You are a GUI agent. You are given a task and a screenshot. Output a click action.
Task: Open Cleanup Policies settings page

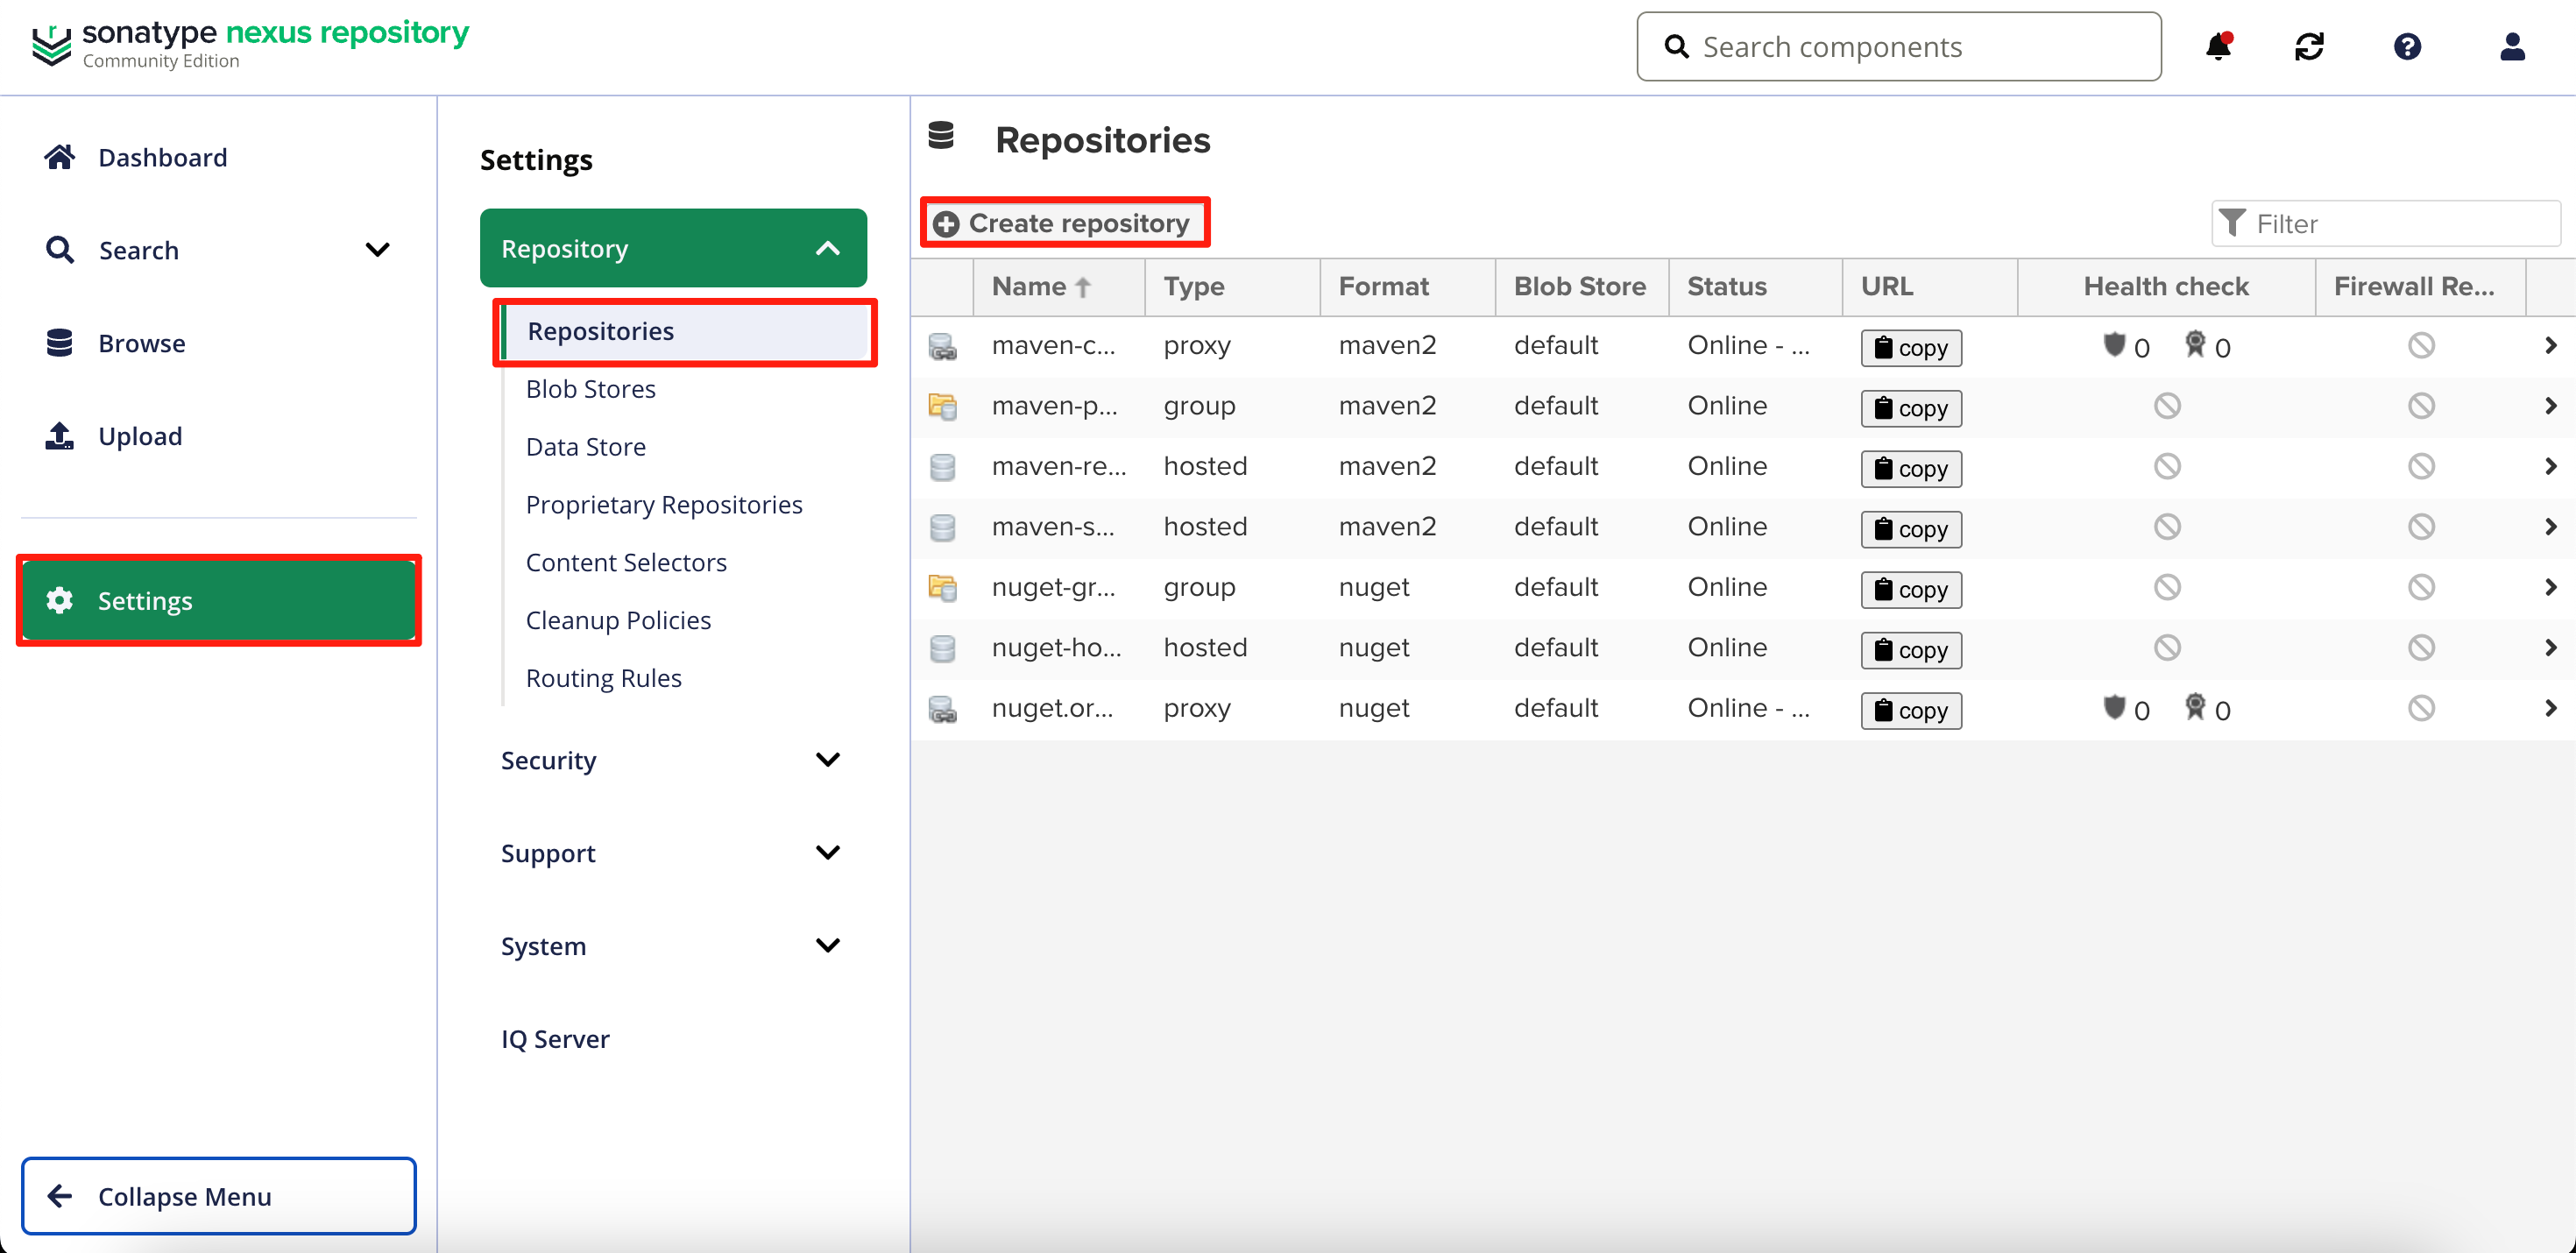click(618, 620)
